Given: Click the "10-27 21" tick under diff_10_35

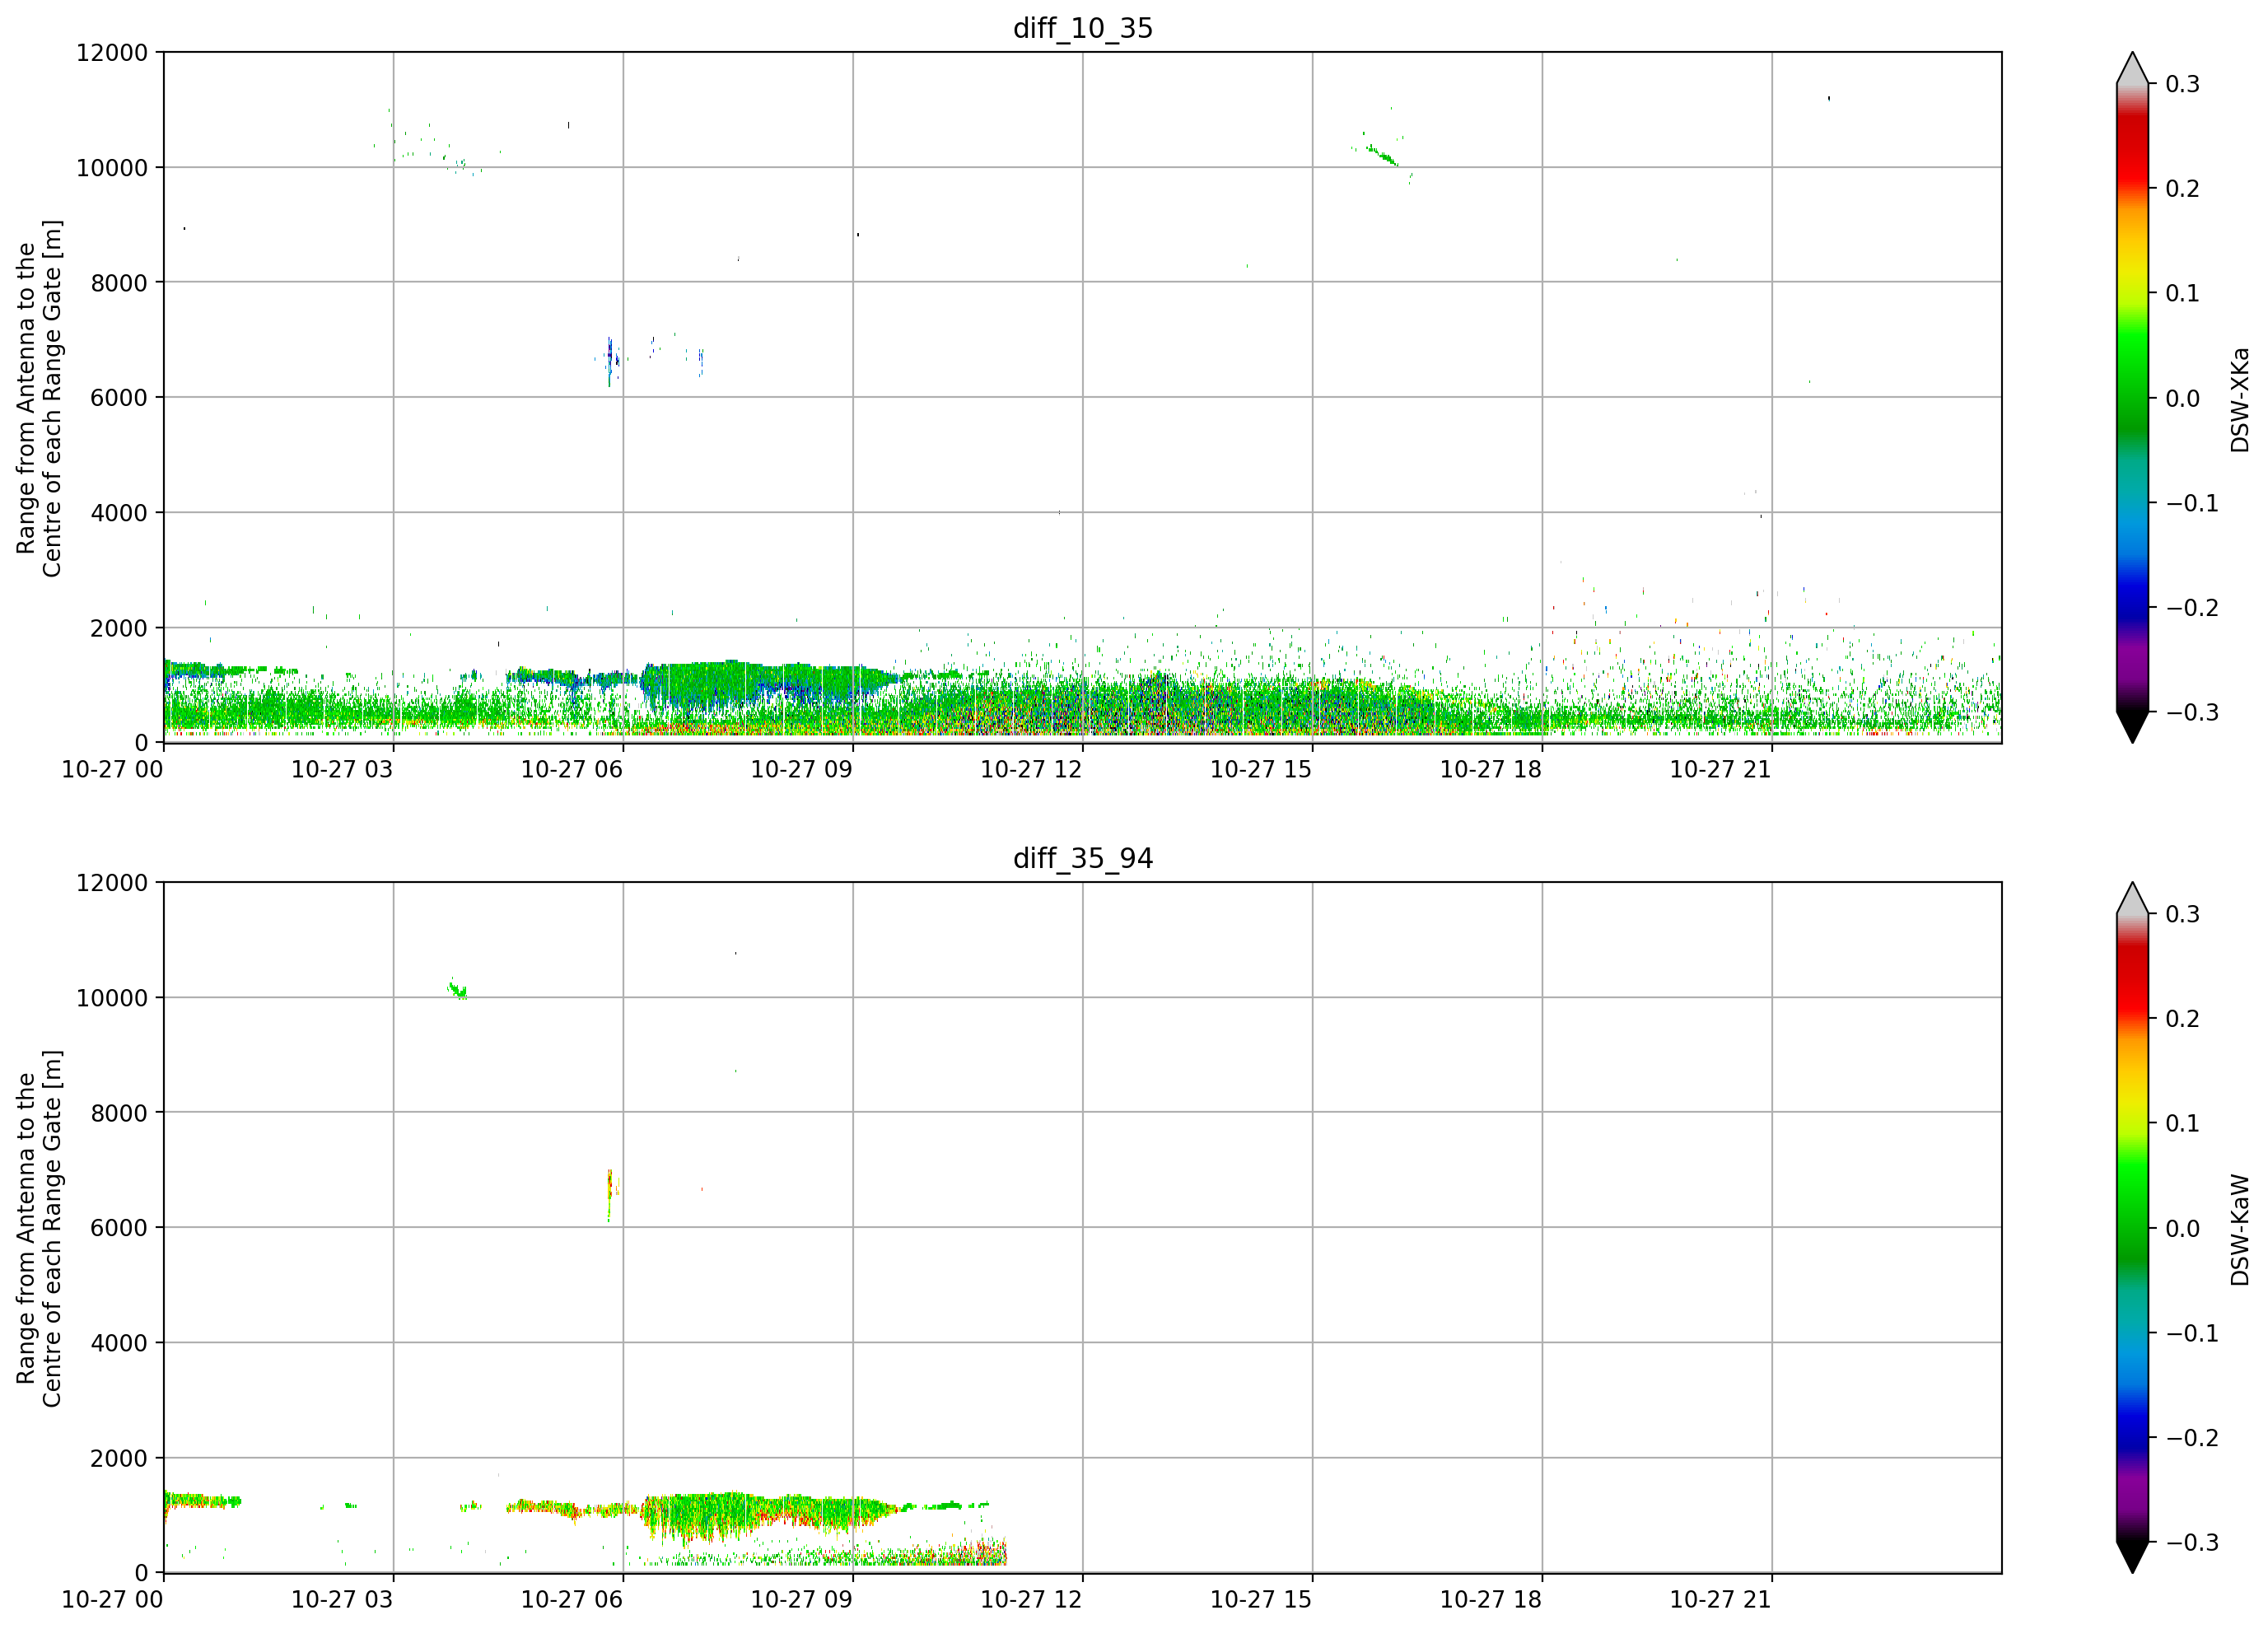Looking at the screenshot, I should (1720, 769).
